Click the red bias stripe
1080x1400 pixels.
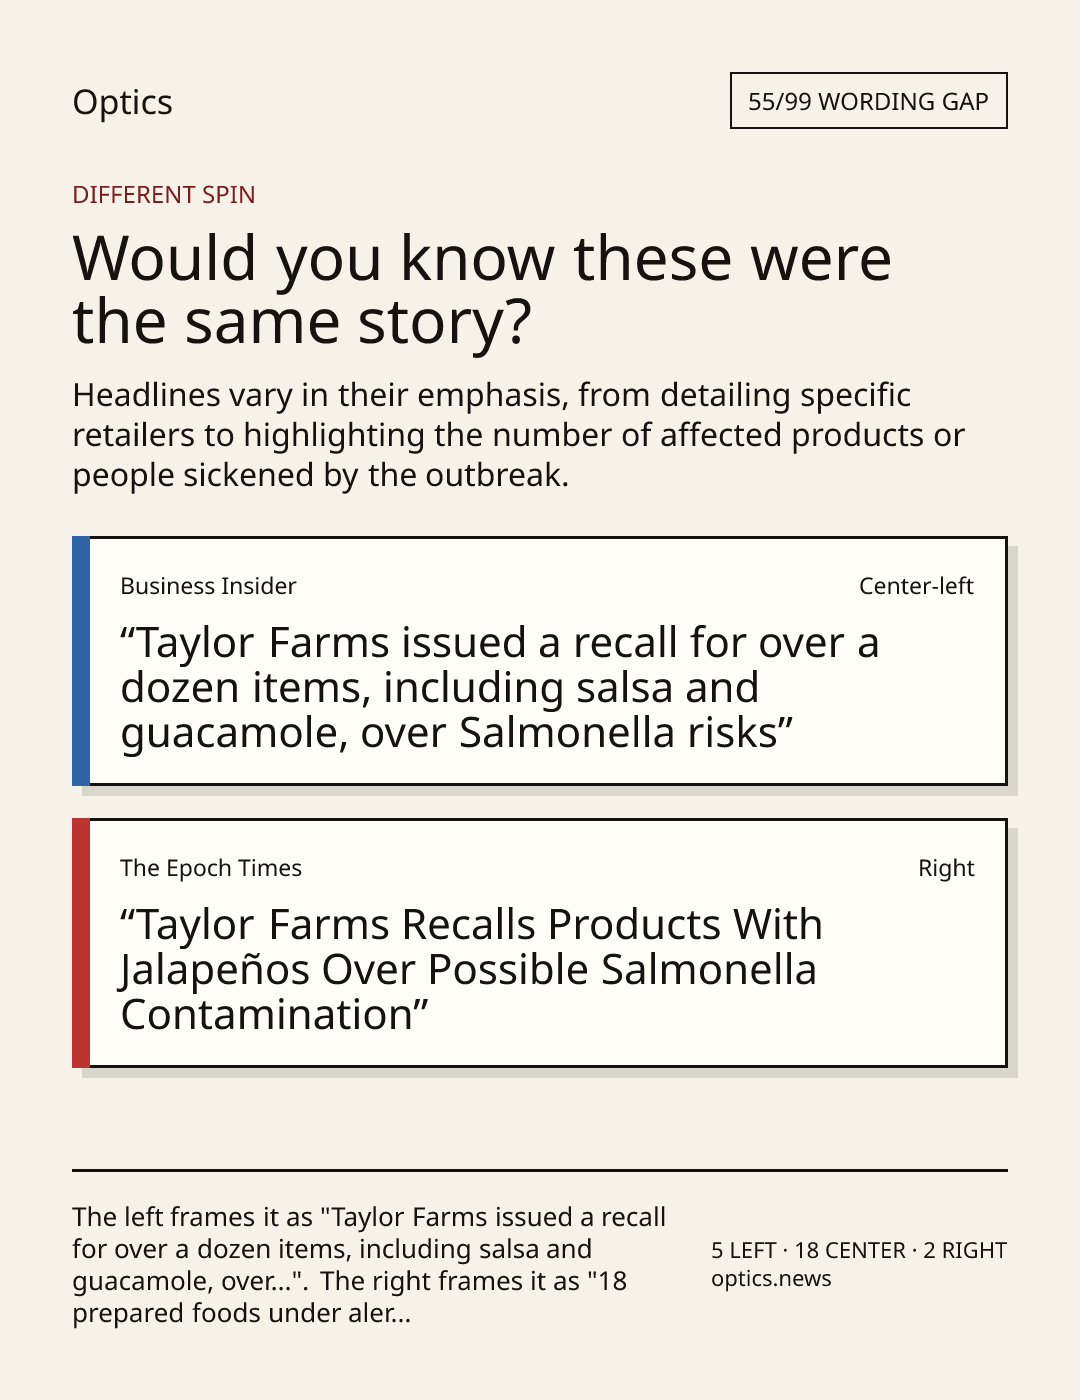[81, 943]
